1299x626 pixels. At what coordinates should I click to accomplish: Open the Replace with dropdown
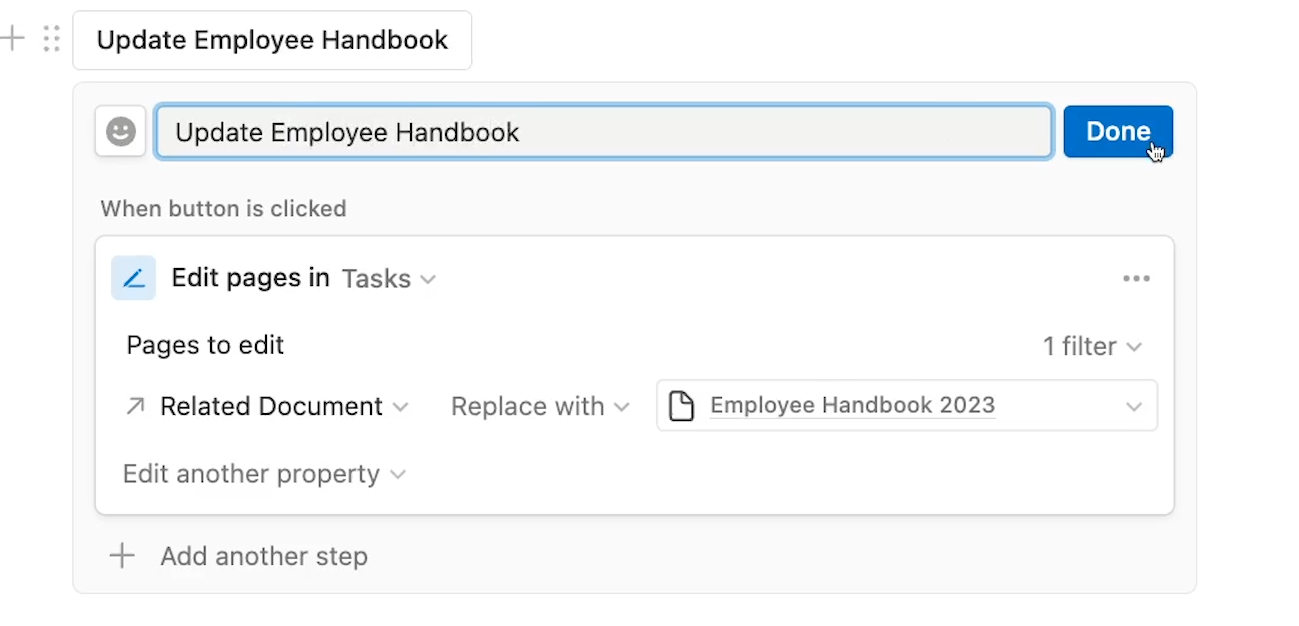pos(540,407)
